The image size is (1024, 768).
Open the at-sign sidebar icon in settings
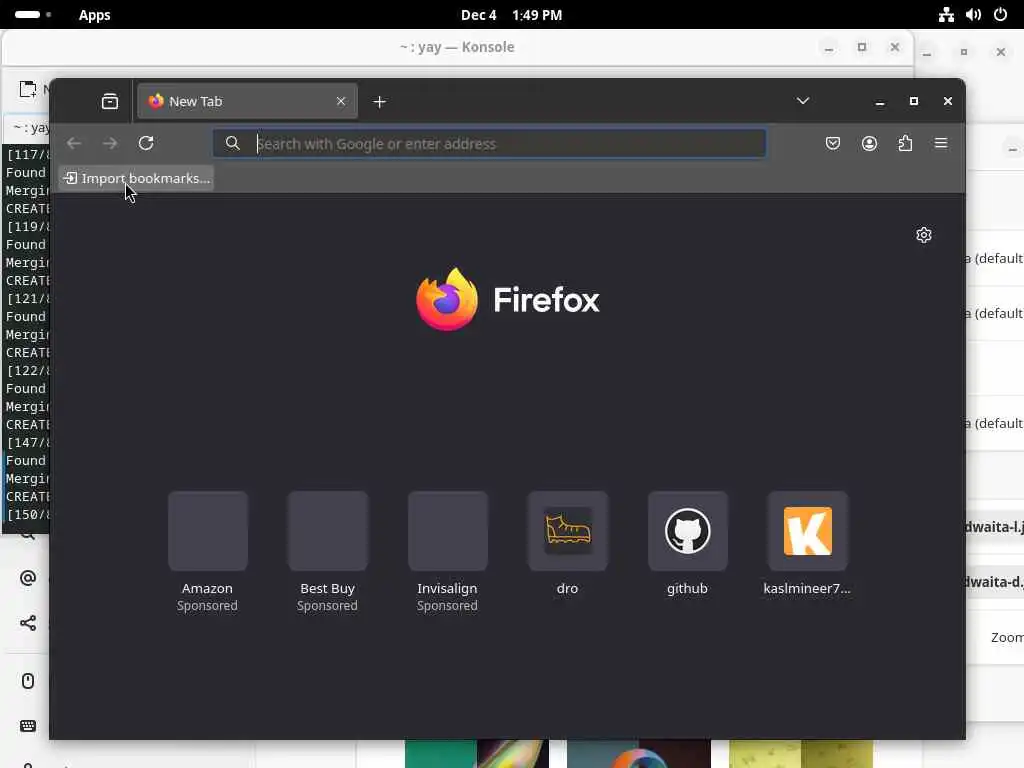point(27,578)
